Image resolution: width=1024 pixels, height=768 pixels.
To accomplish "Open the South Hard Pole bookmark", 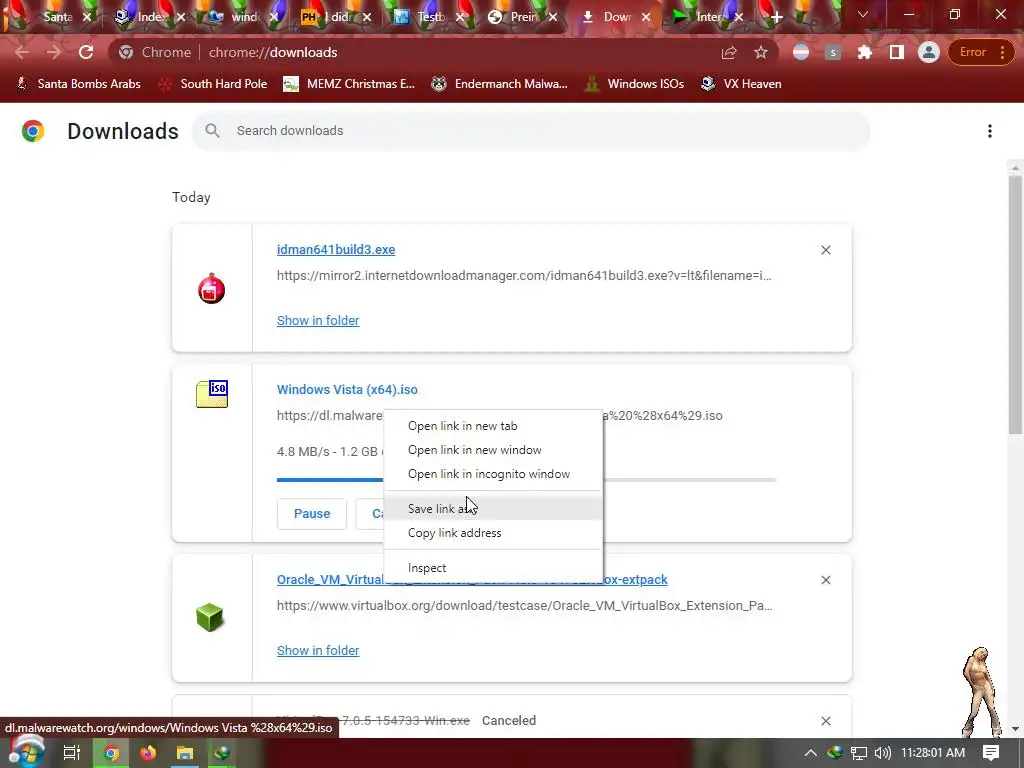I will coord(213,84).
